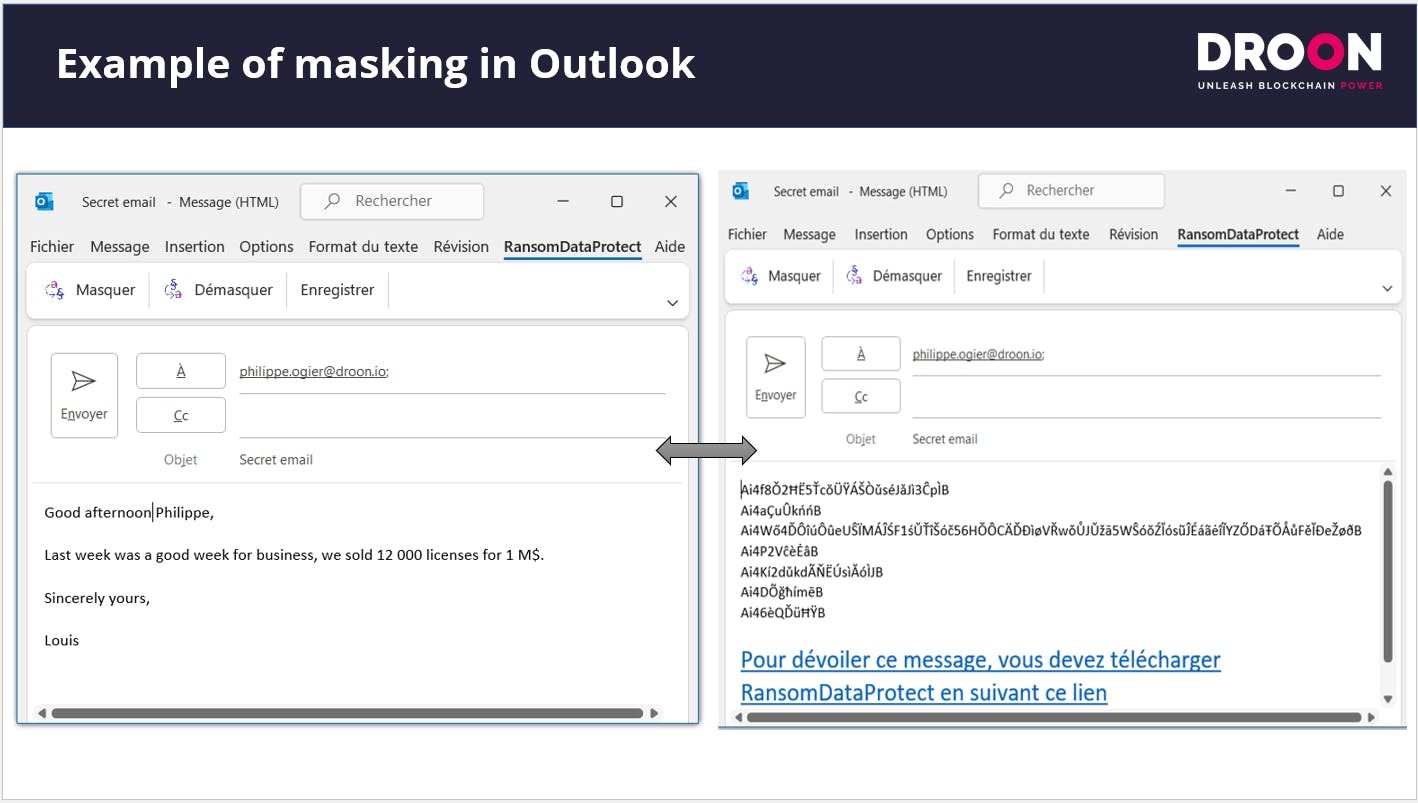The image size is (1418, 803).
Task: Click Masquer in the right window ribbon
Action: [781, 276]
